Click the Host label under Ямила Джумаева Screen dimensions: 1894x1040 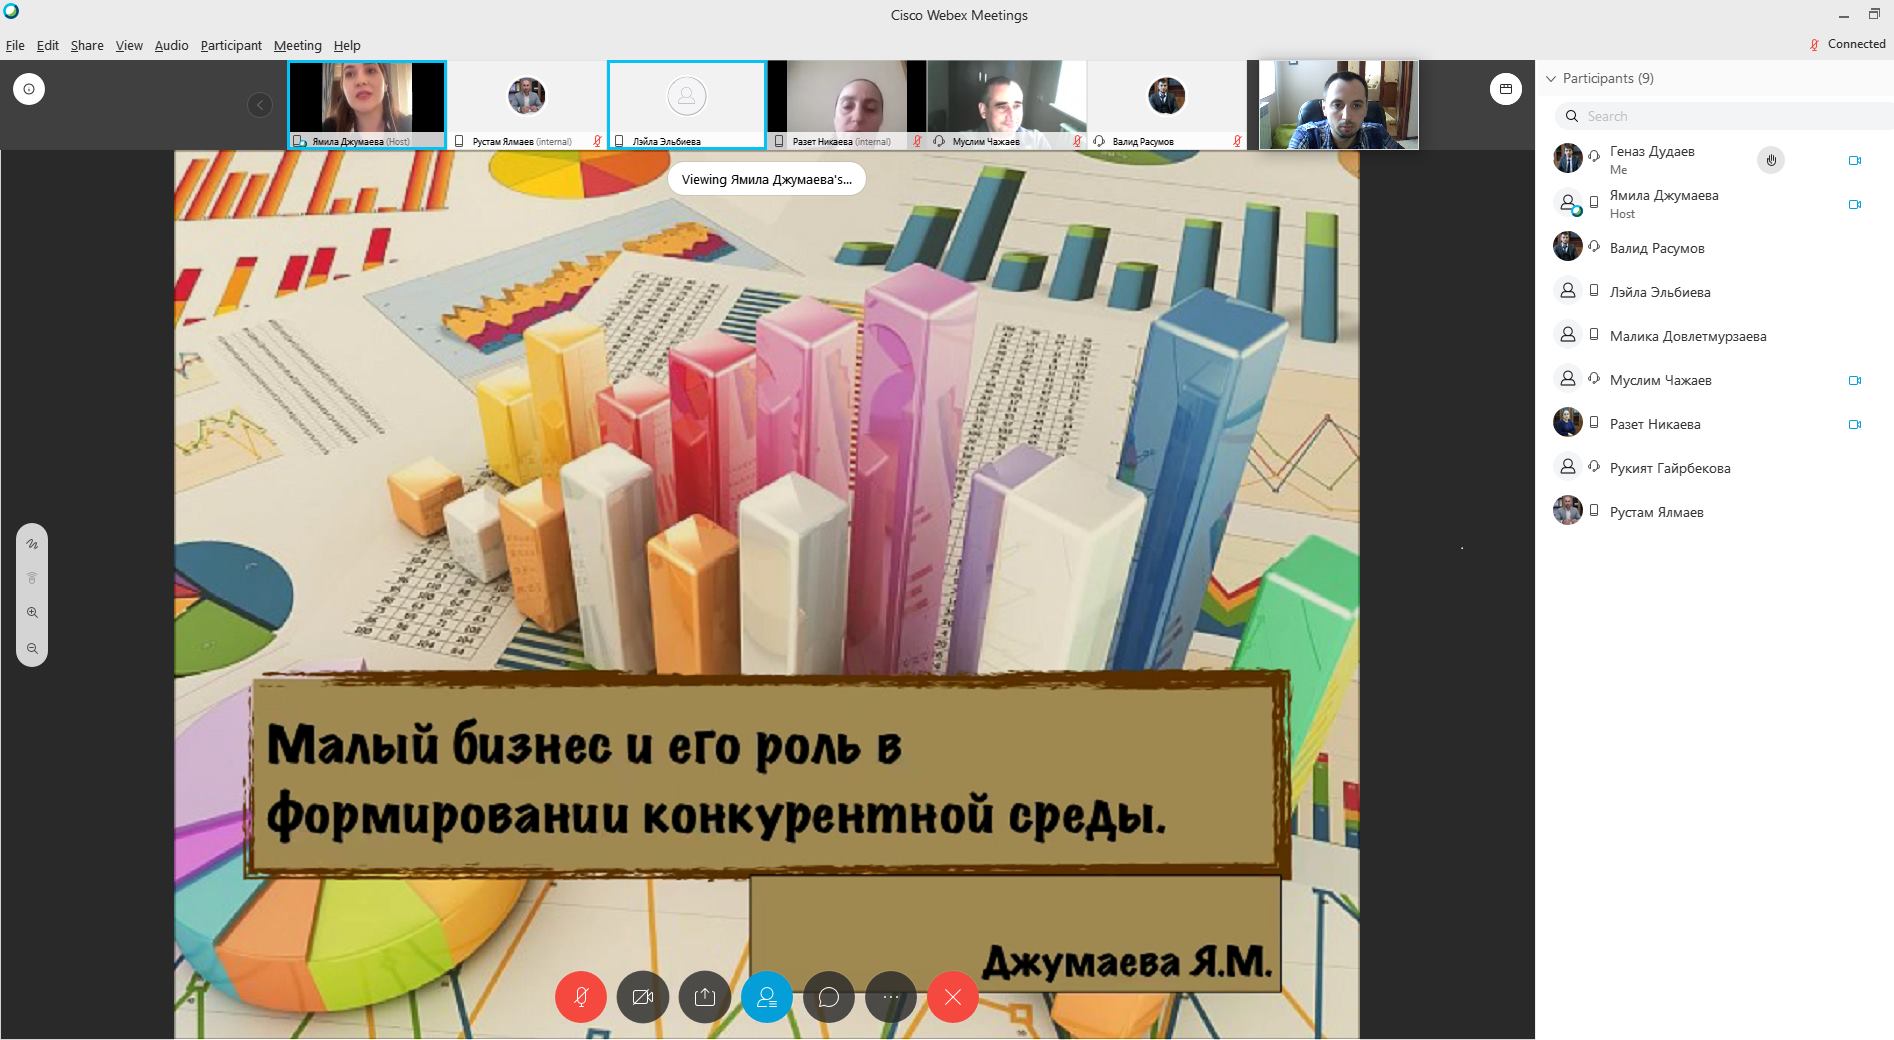coord(1622,214)
